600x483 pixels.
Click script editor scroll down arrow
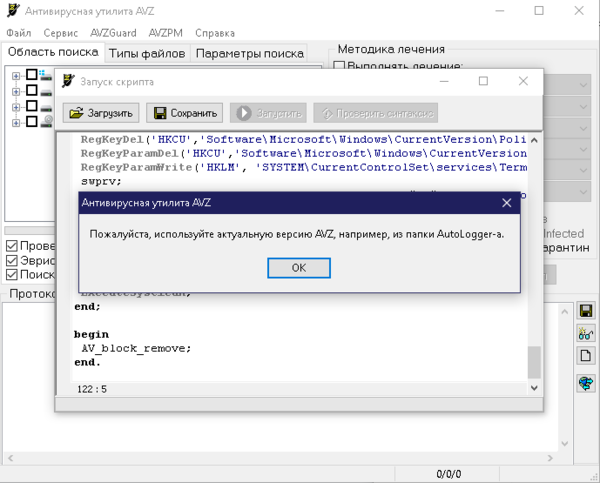534,388
